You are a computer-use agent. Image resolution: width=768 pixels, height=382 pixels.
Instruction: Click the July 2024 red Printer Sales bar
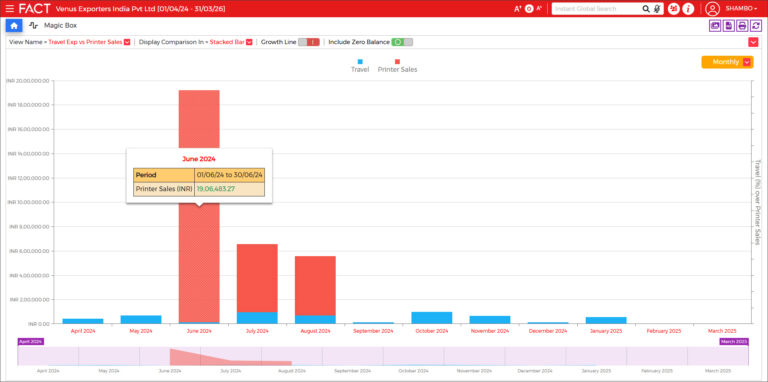(257, 278)
